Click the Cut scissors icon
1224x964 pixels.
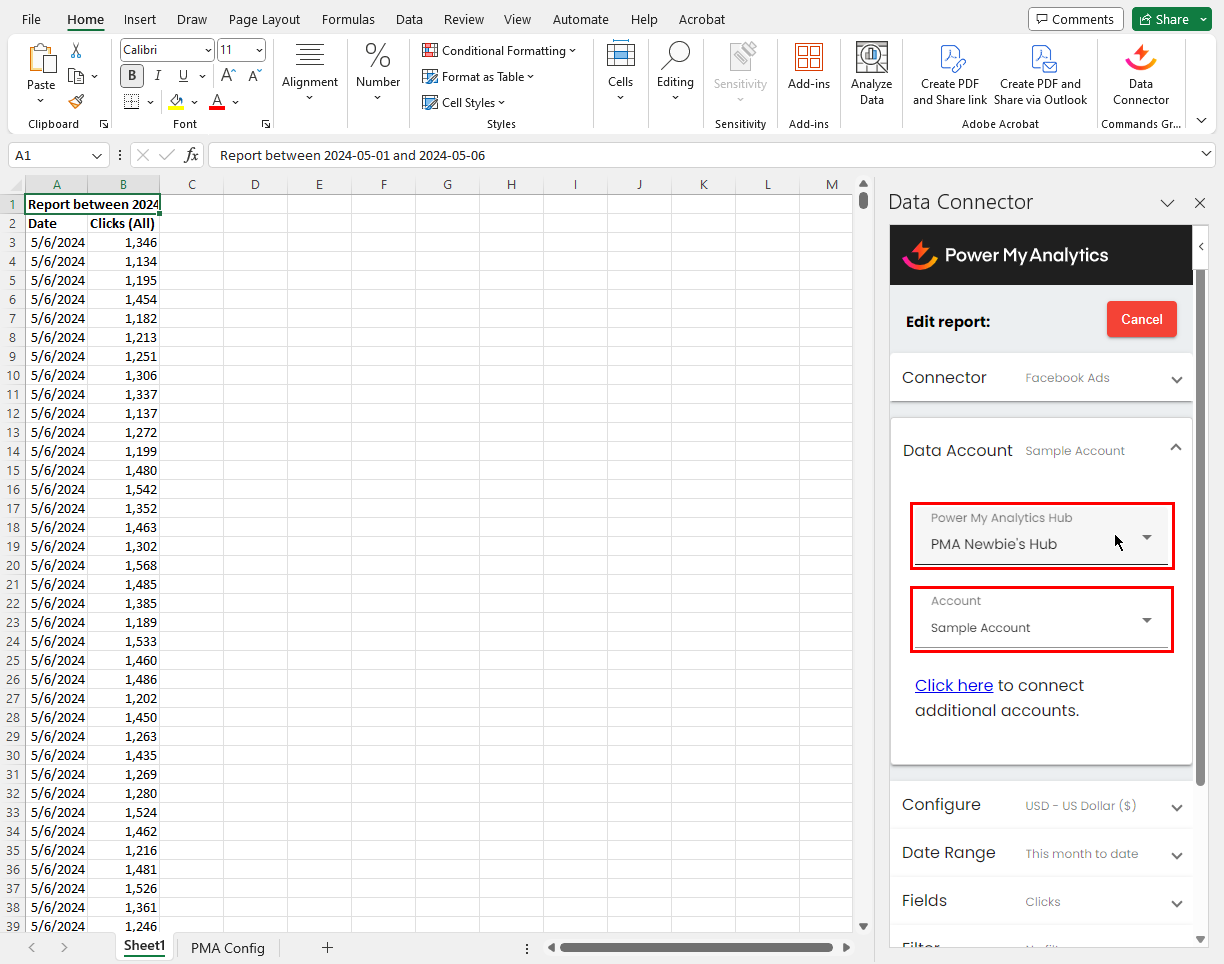tap(76, 51)
